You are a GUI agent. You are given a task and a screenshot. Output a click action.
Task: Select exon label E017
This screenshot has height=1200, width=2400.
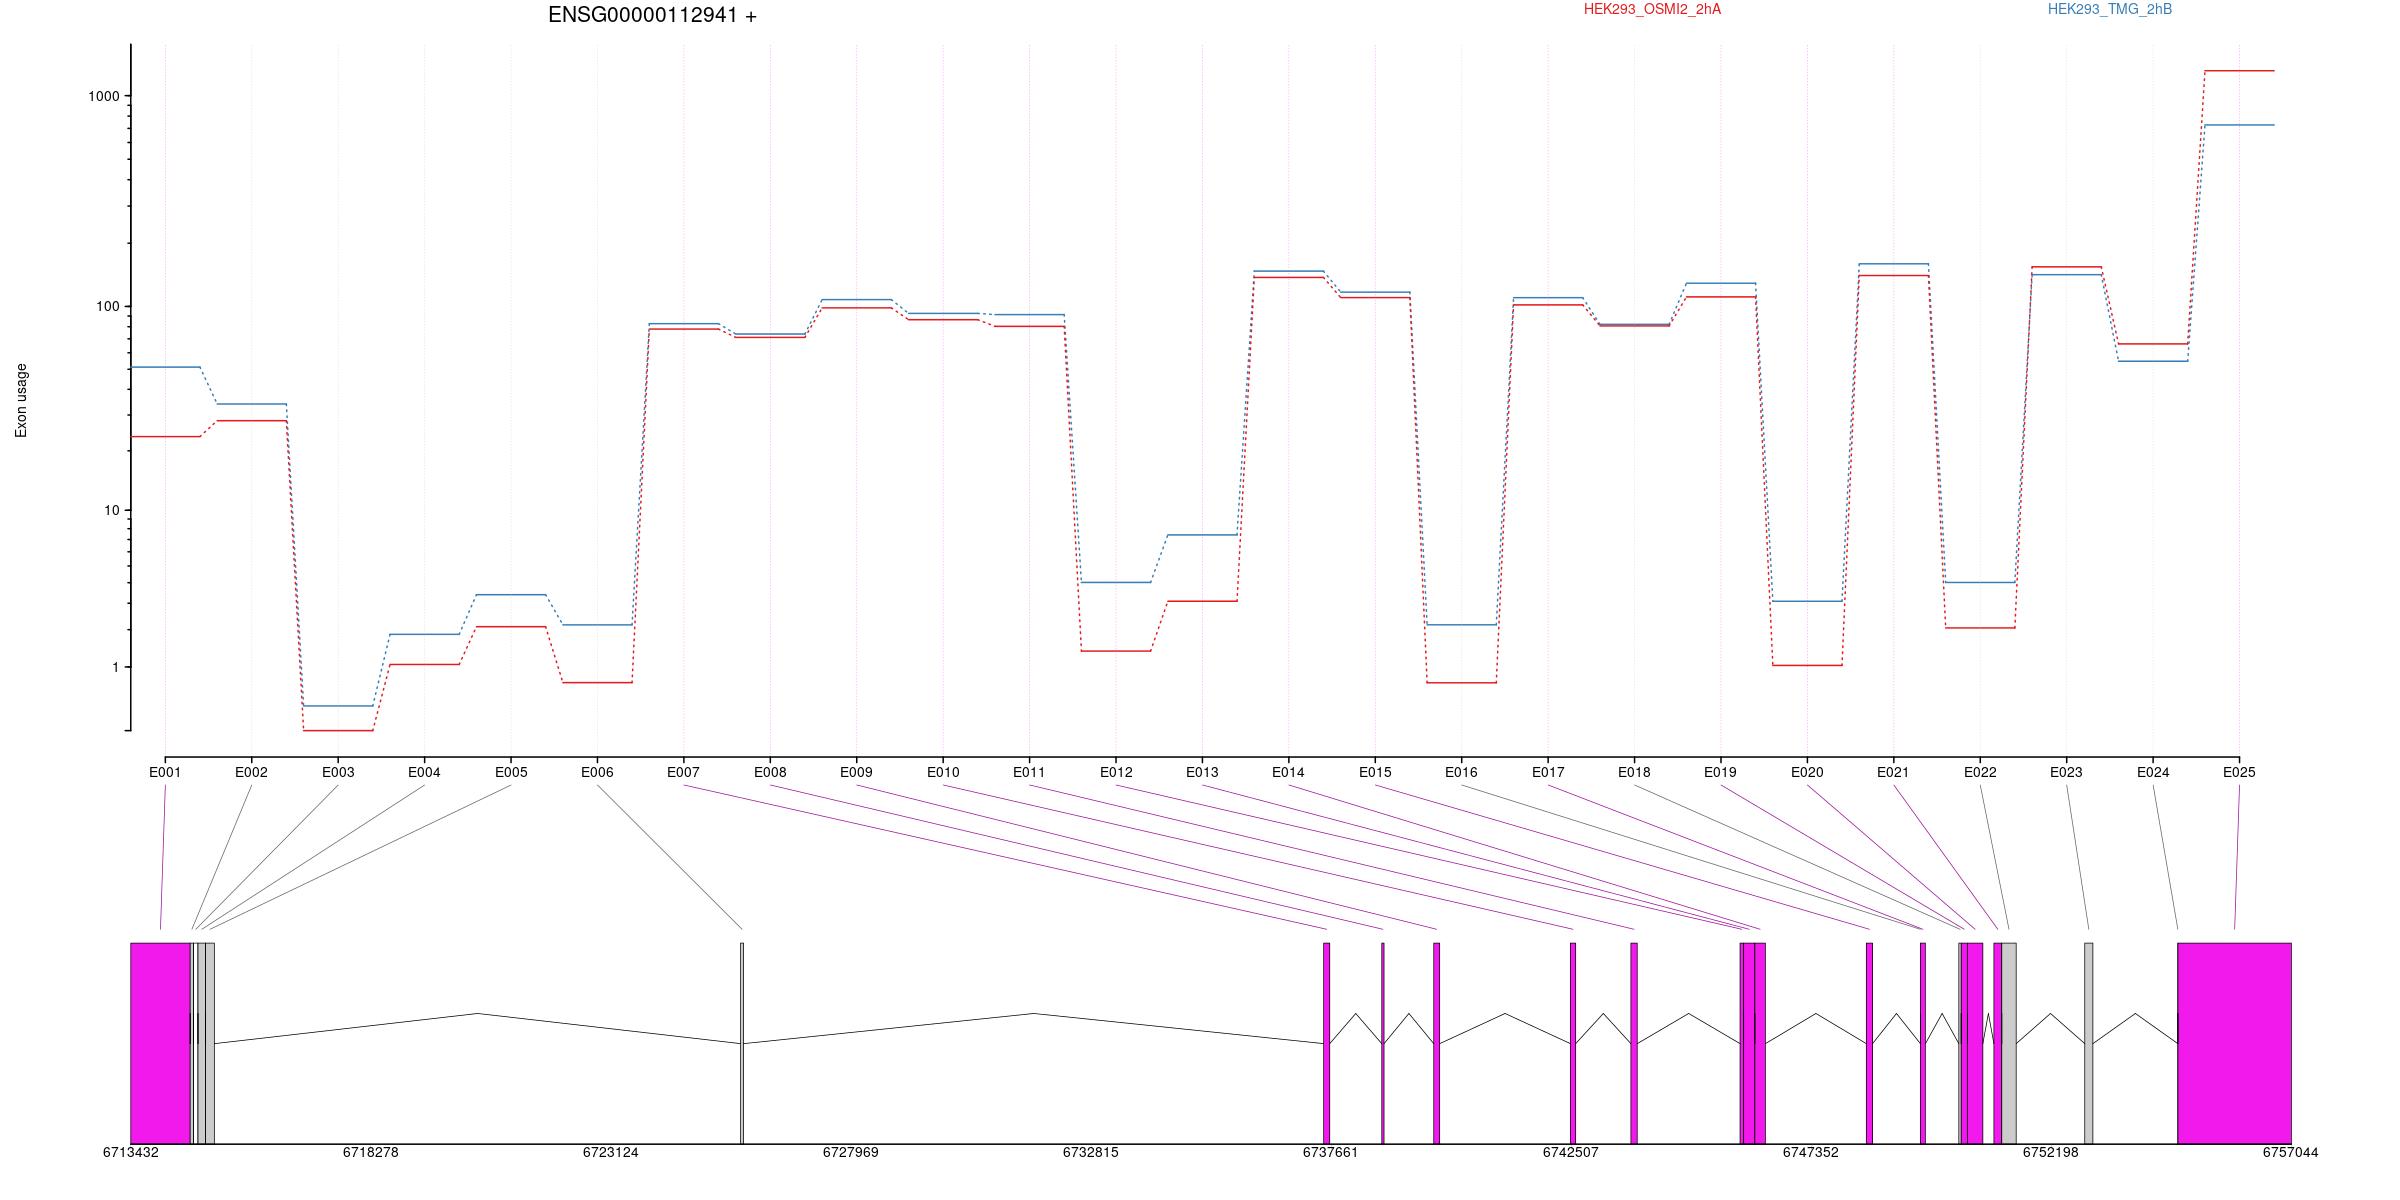[x=1548, y=772]
